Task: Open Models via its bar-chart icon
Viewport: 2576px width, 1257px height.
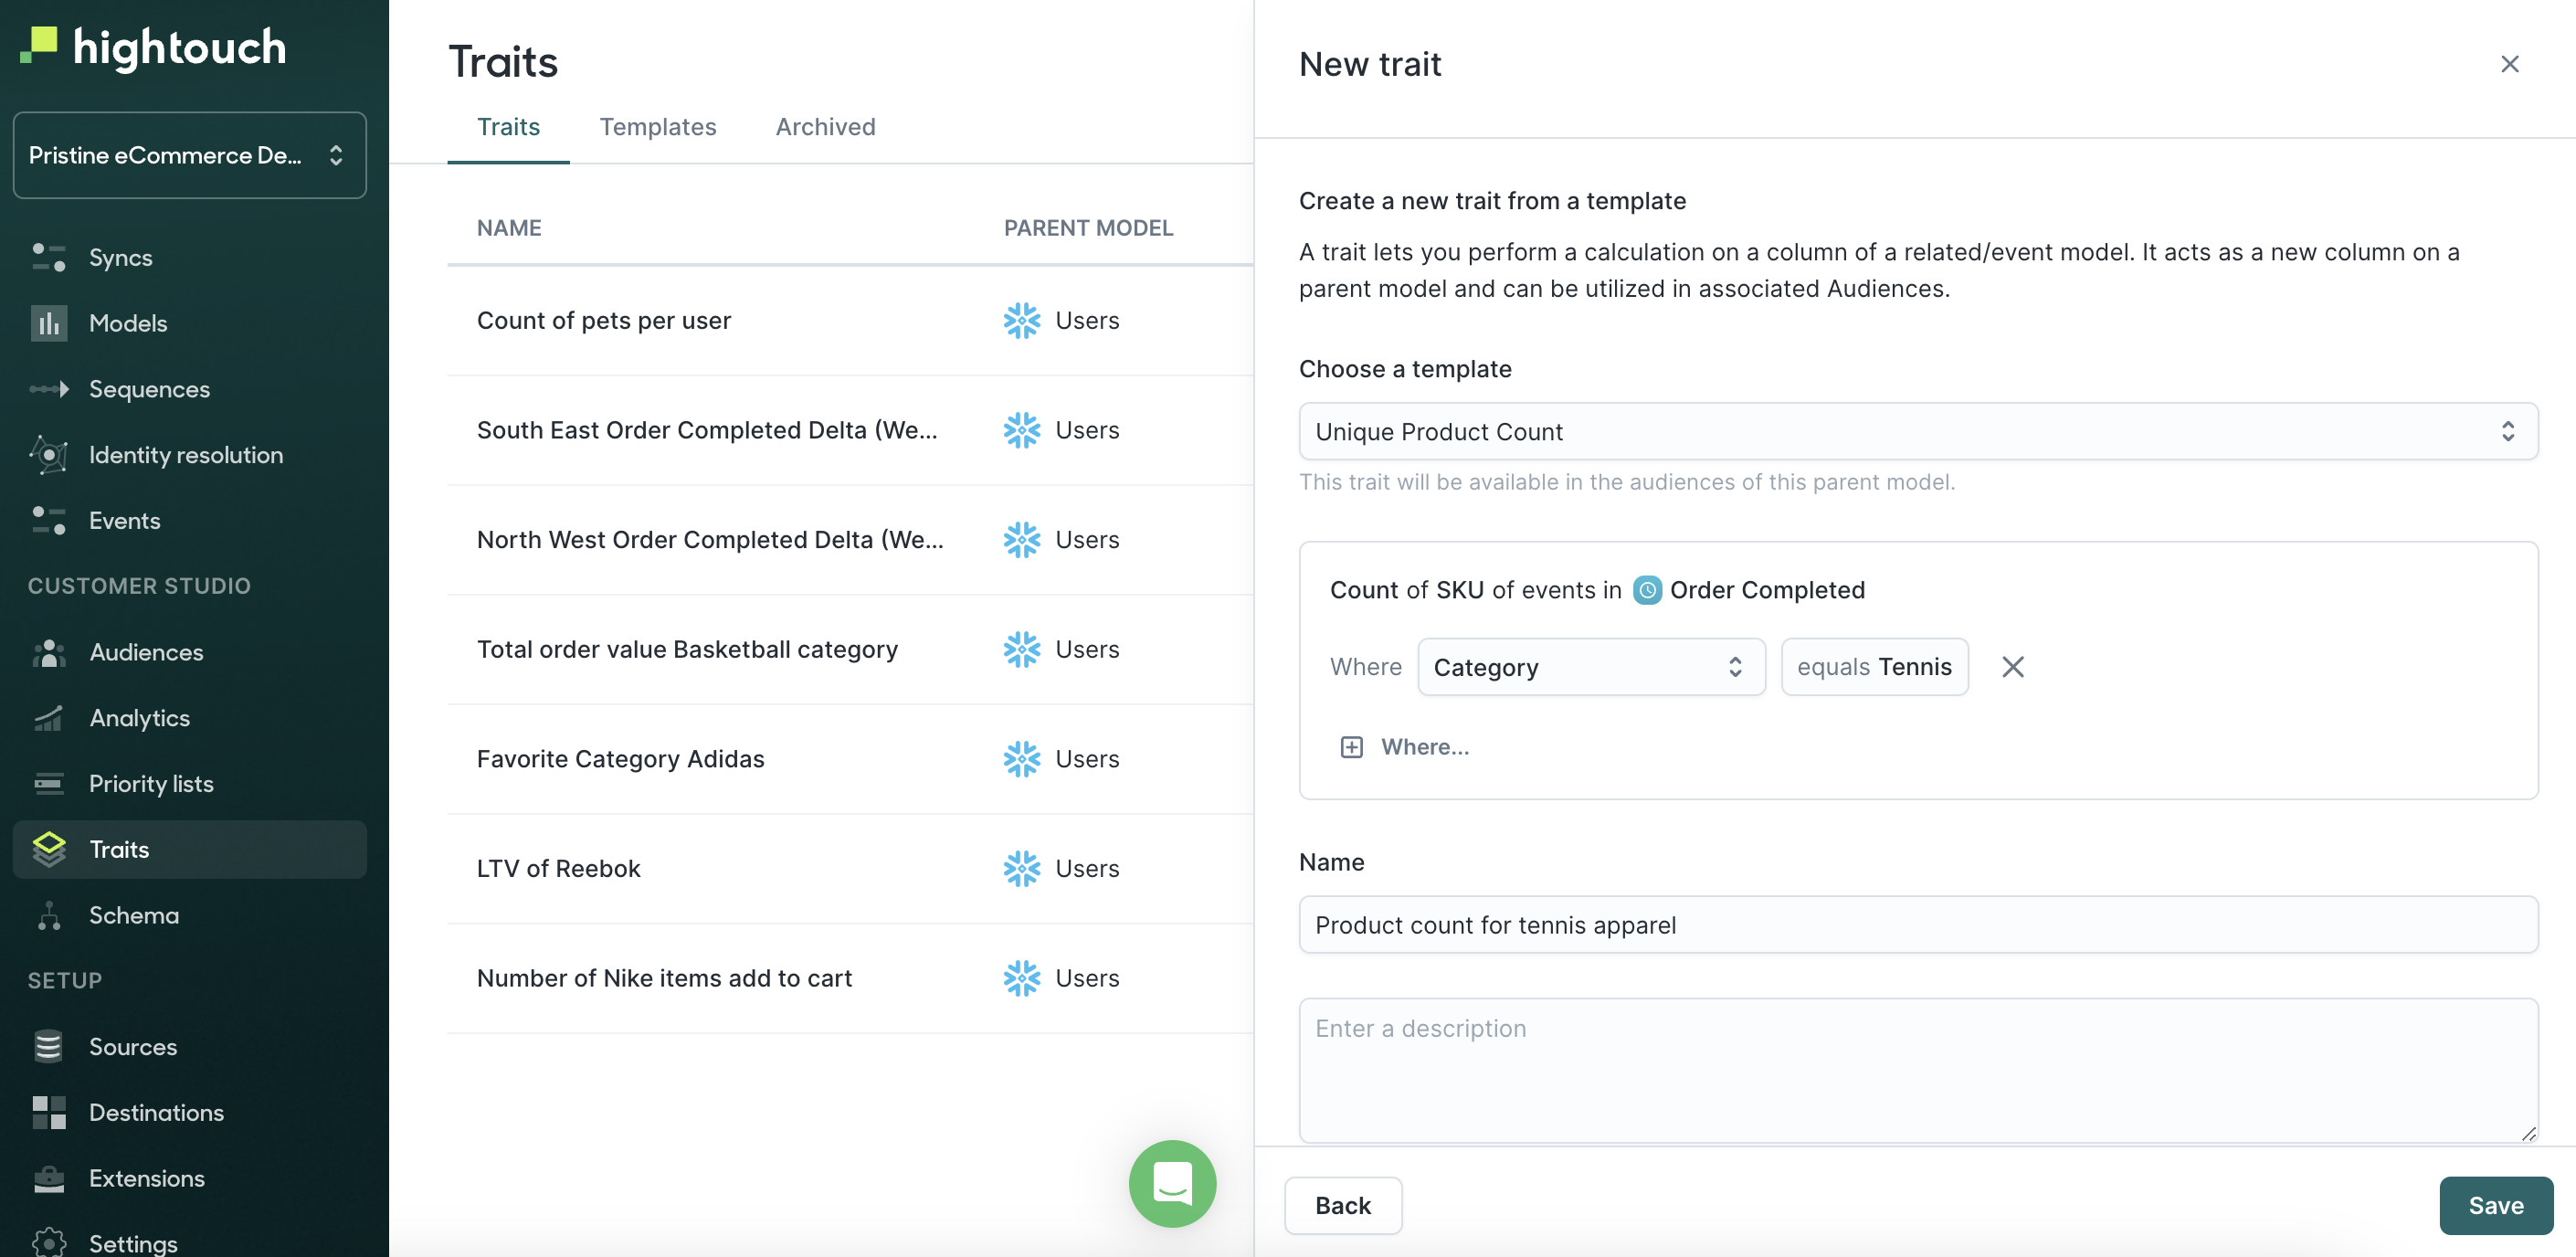Action: [x=48, y=323]
